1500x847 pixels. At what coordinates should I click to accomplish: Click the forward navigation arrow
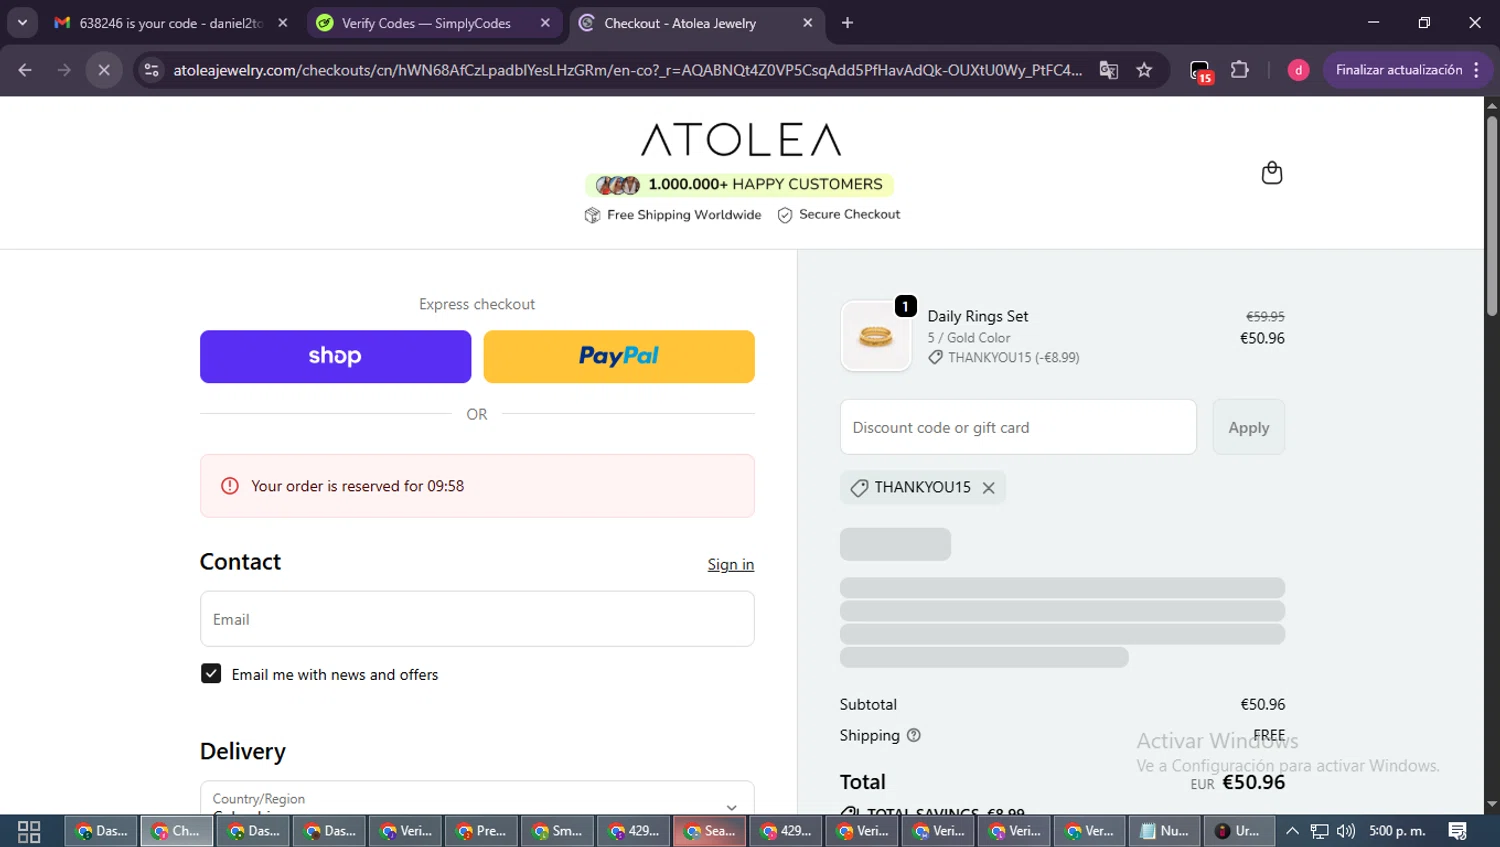[x=64, y=70]
